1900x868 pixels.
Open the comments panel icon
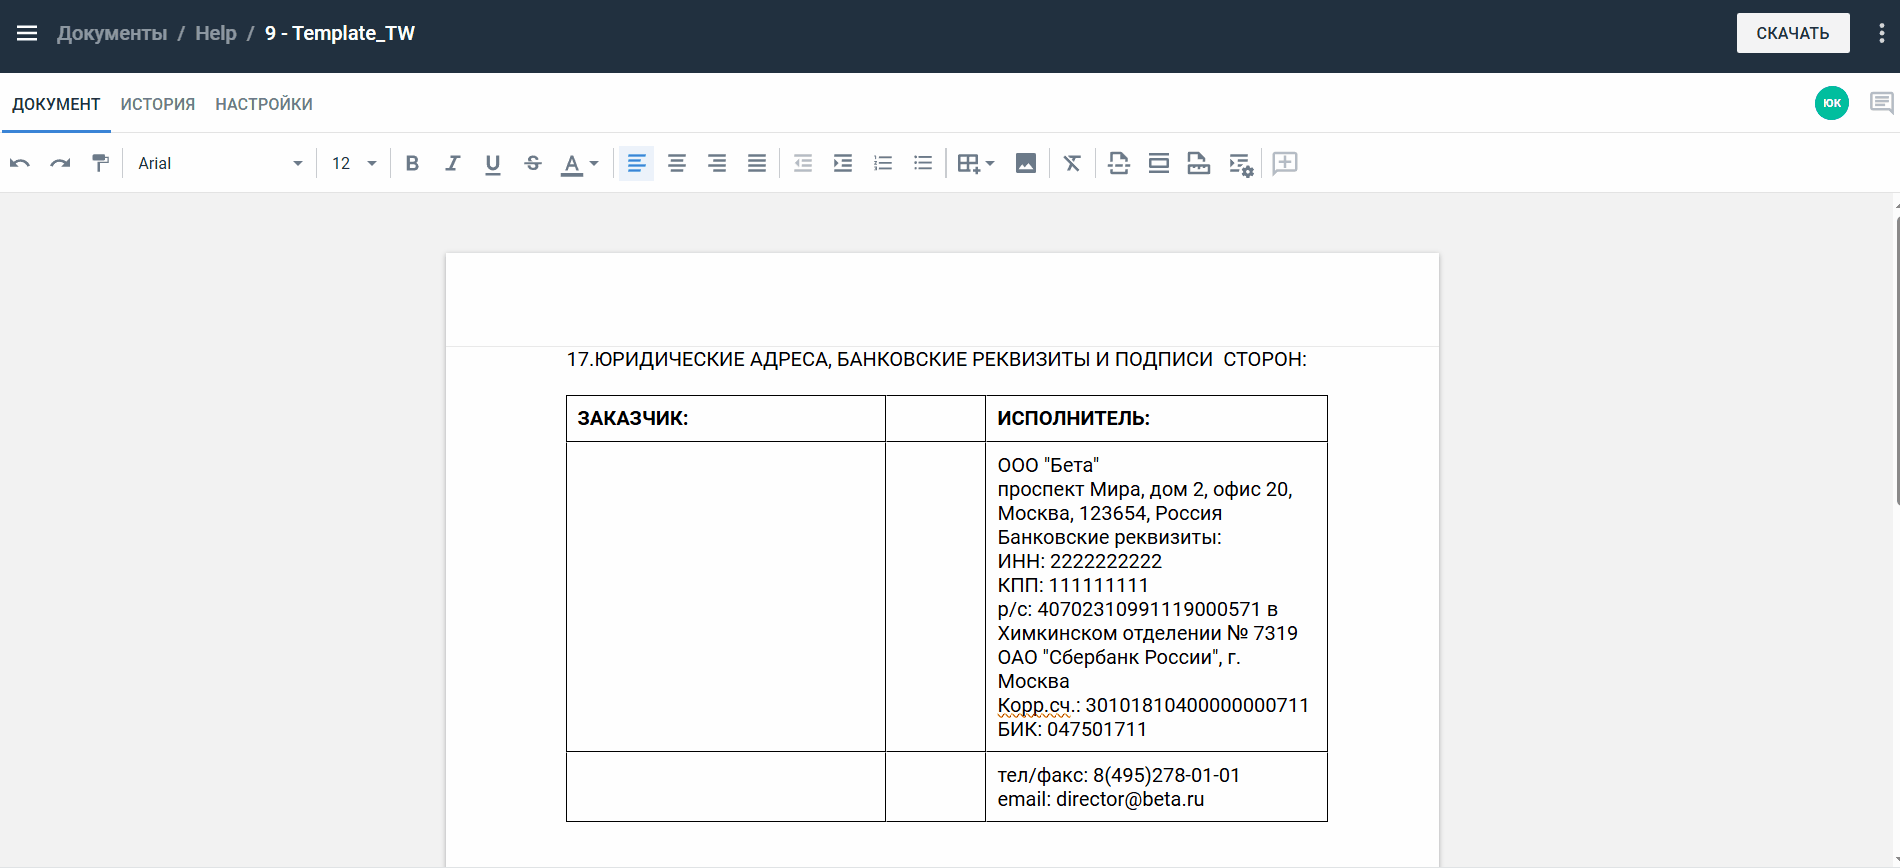coord(1881,103)
